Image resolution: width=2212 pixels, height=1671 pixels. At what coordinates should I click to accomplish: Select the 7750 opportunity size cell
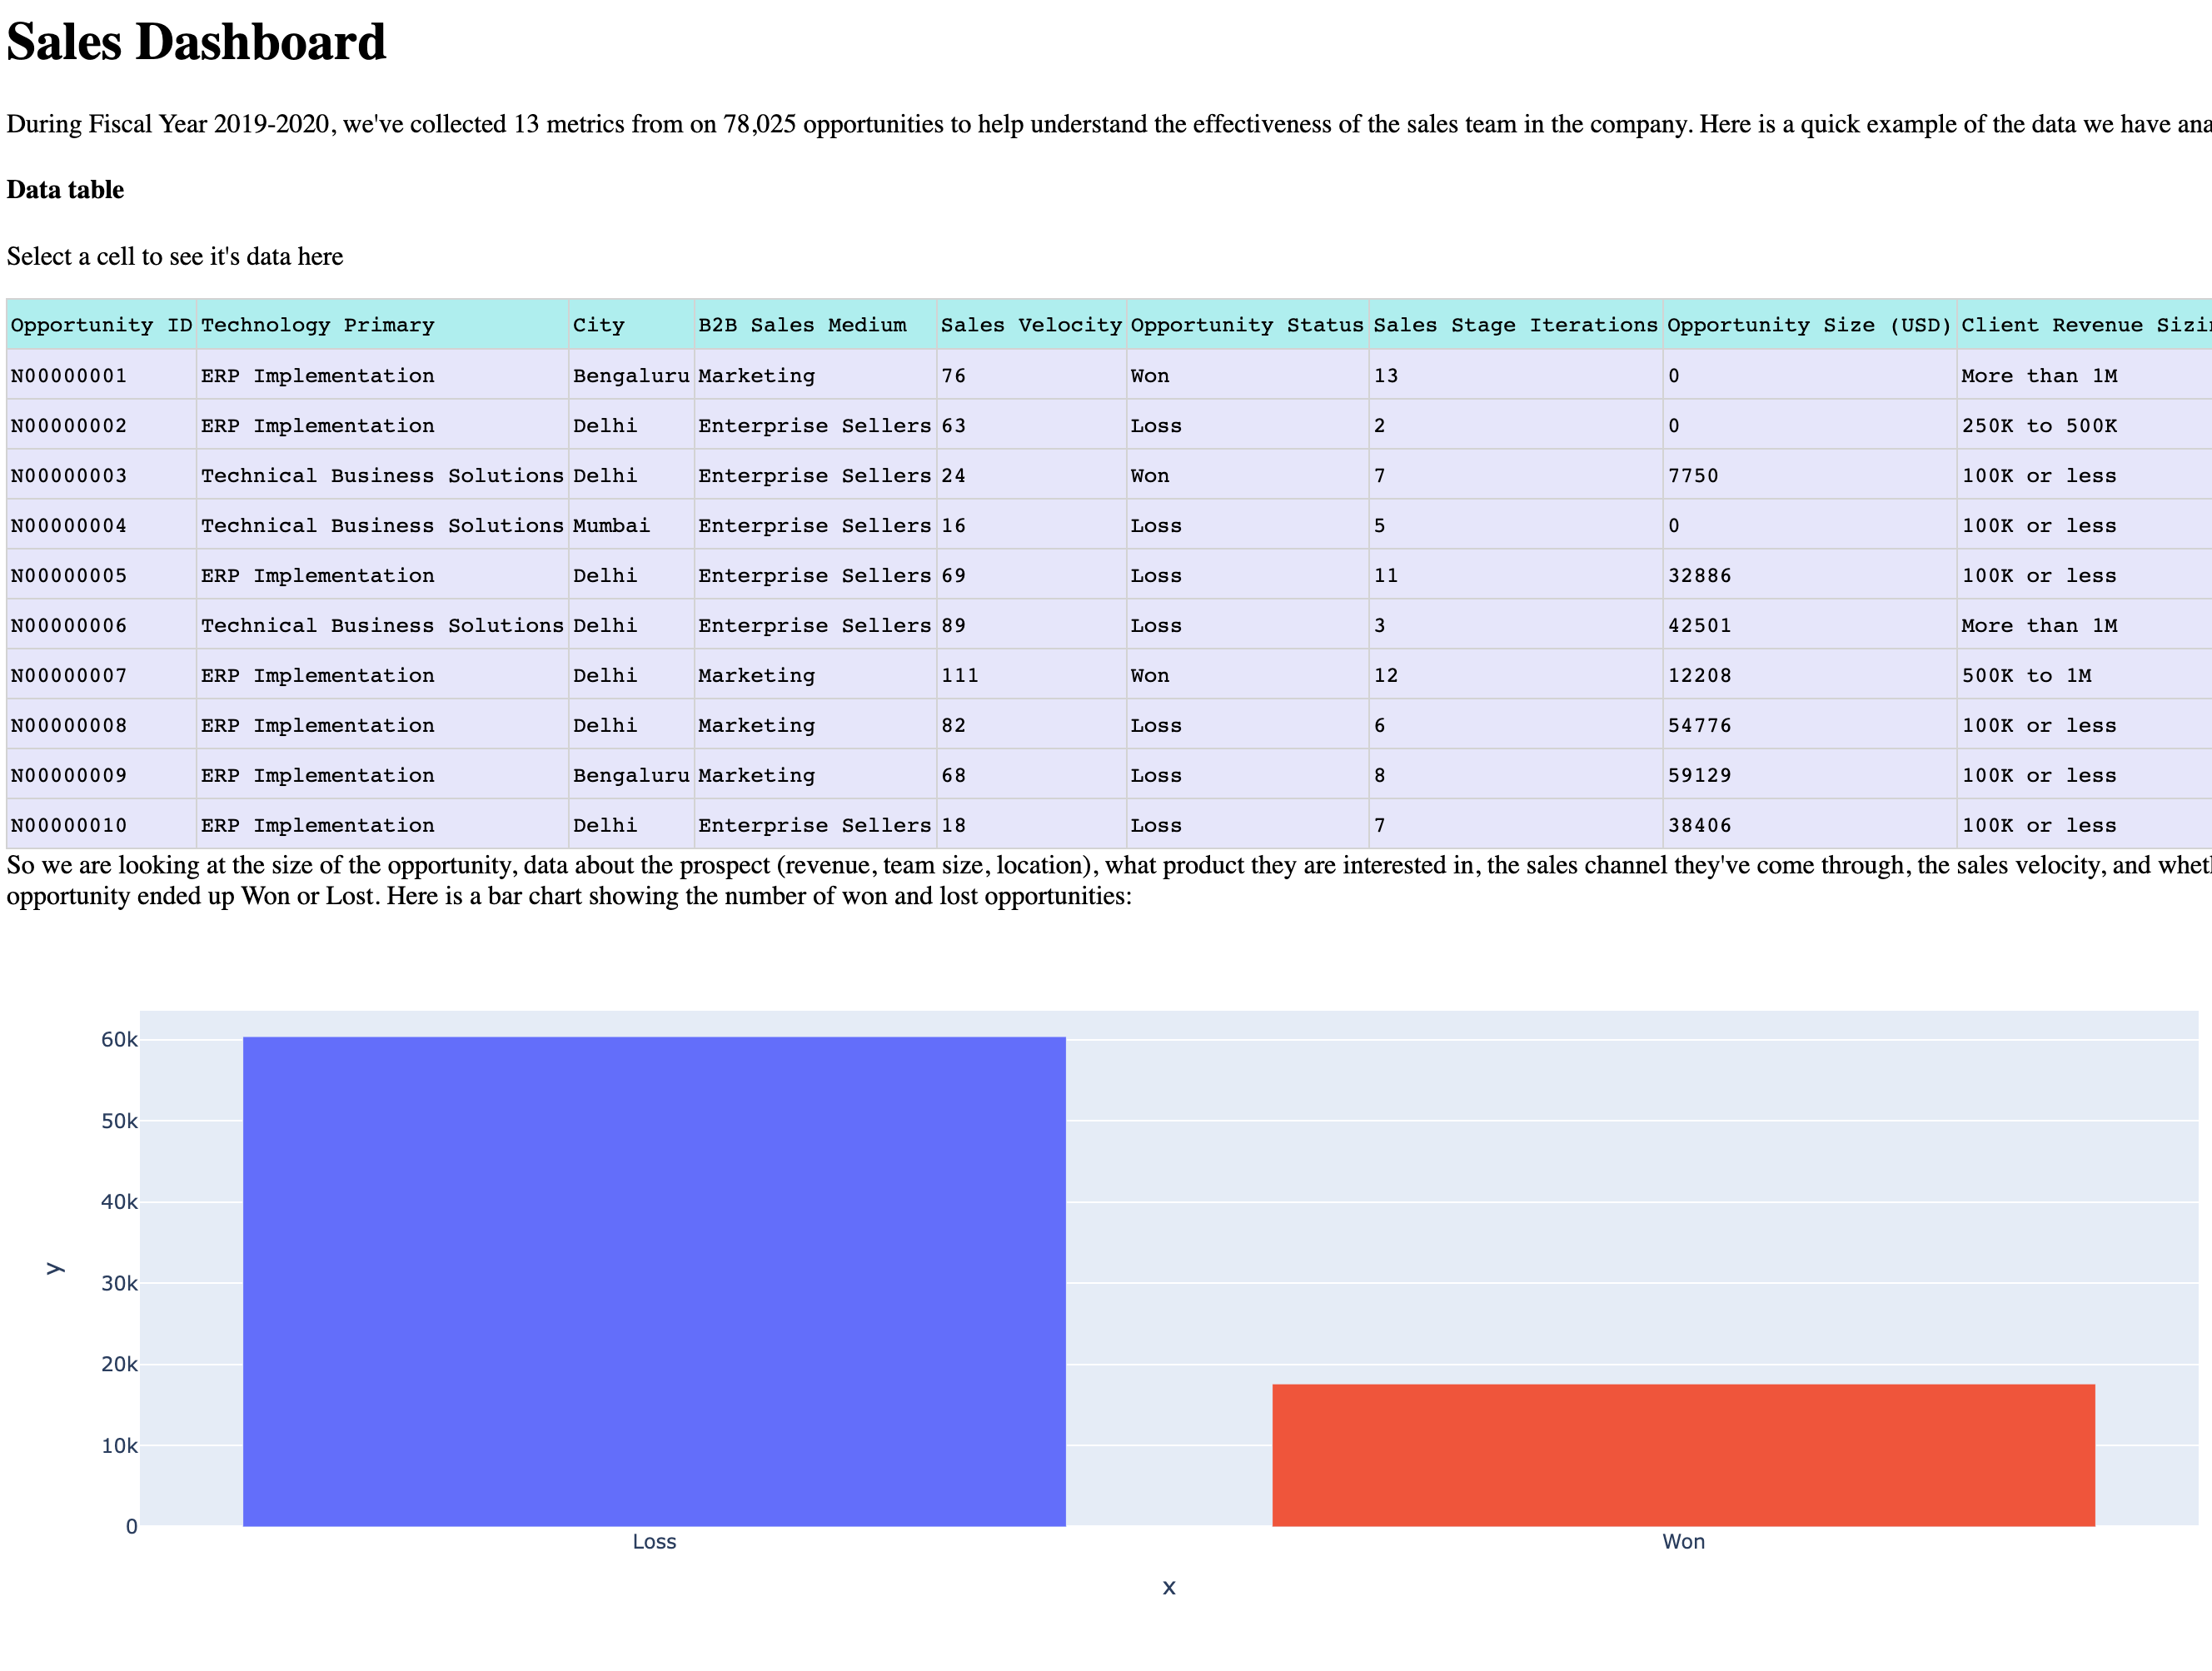point(1809,476)
